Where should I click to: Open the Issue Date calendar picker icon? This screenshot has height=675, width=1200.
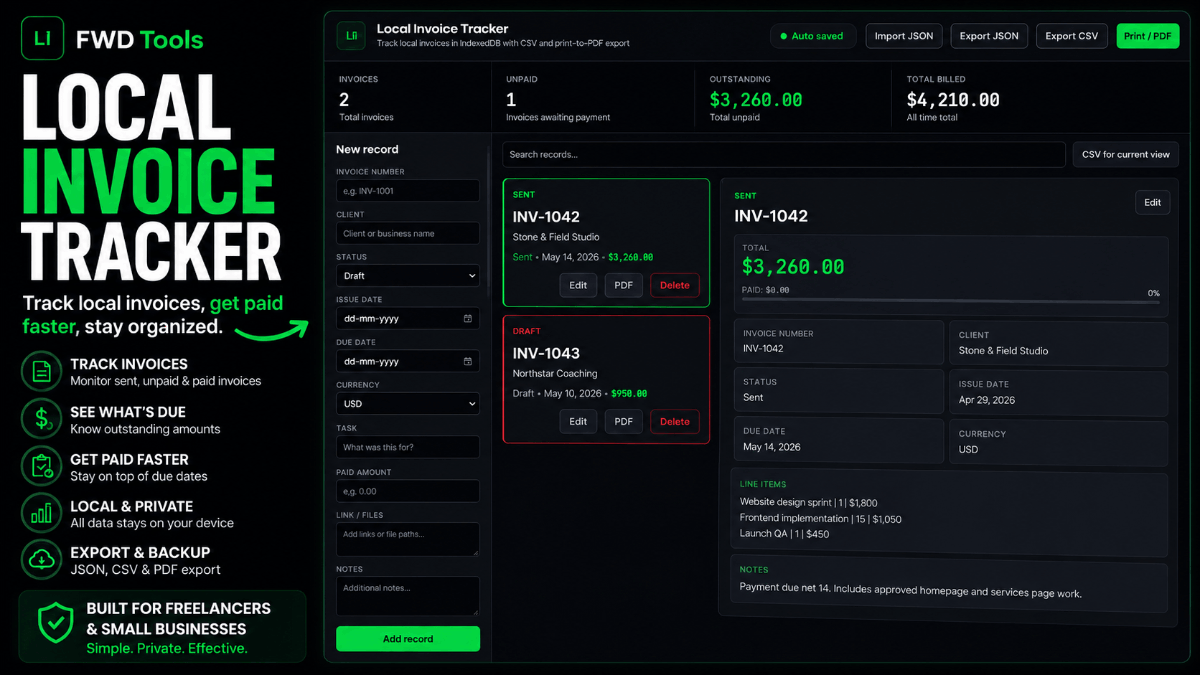click(x=468, y=318)
